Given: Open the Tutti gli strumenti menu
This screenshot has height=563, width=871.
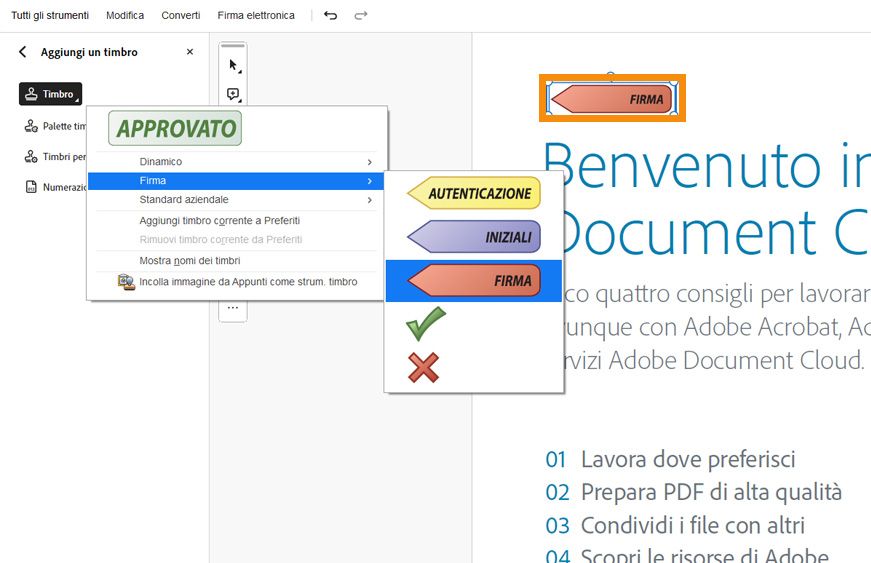Looking at the screenshot, I should tap(50, 16).
